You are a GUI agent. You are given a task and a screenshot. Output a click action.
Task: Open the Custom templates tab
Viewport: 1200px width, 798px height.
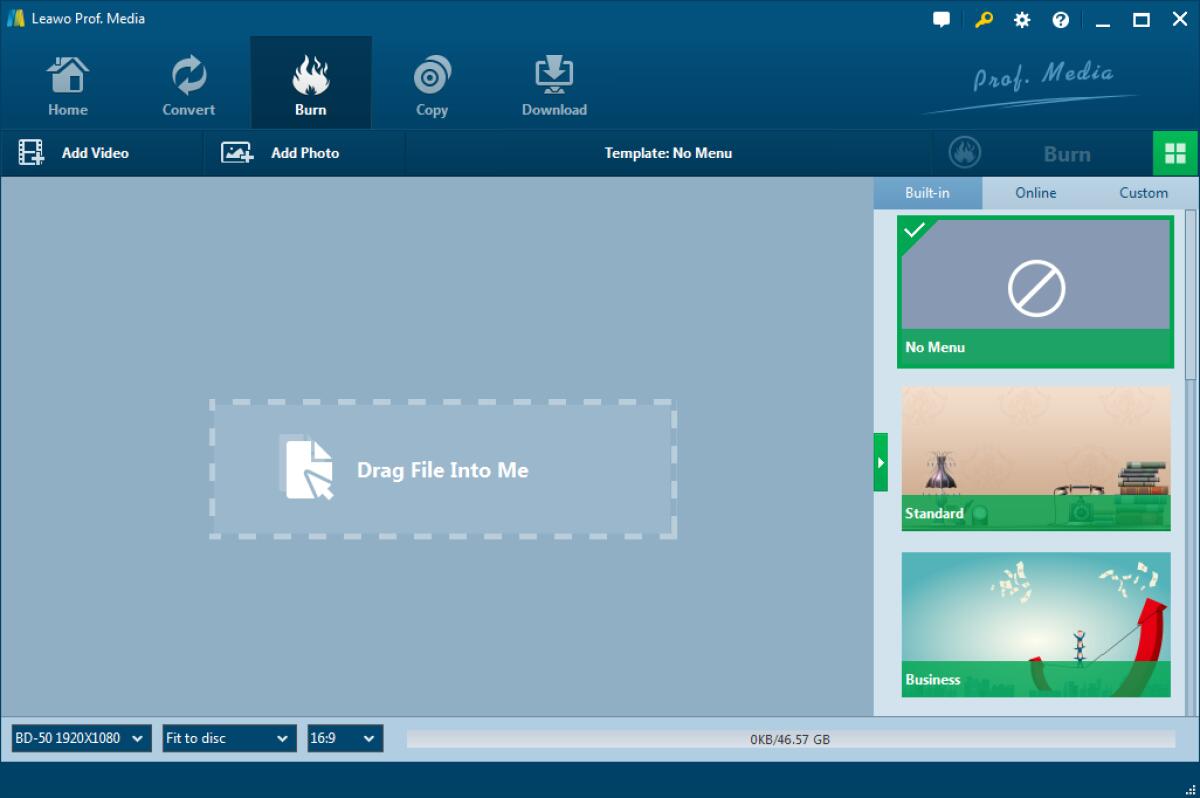tap(1143, 192)
